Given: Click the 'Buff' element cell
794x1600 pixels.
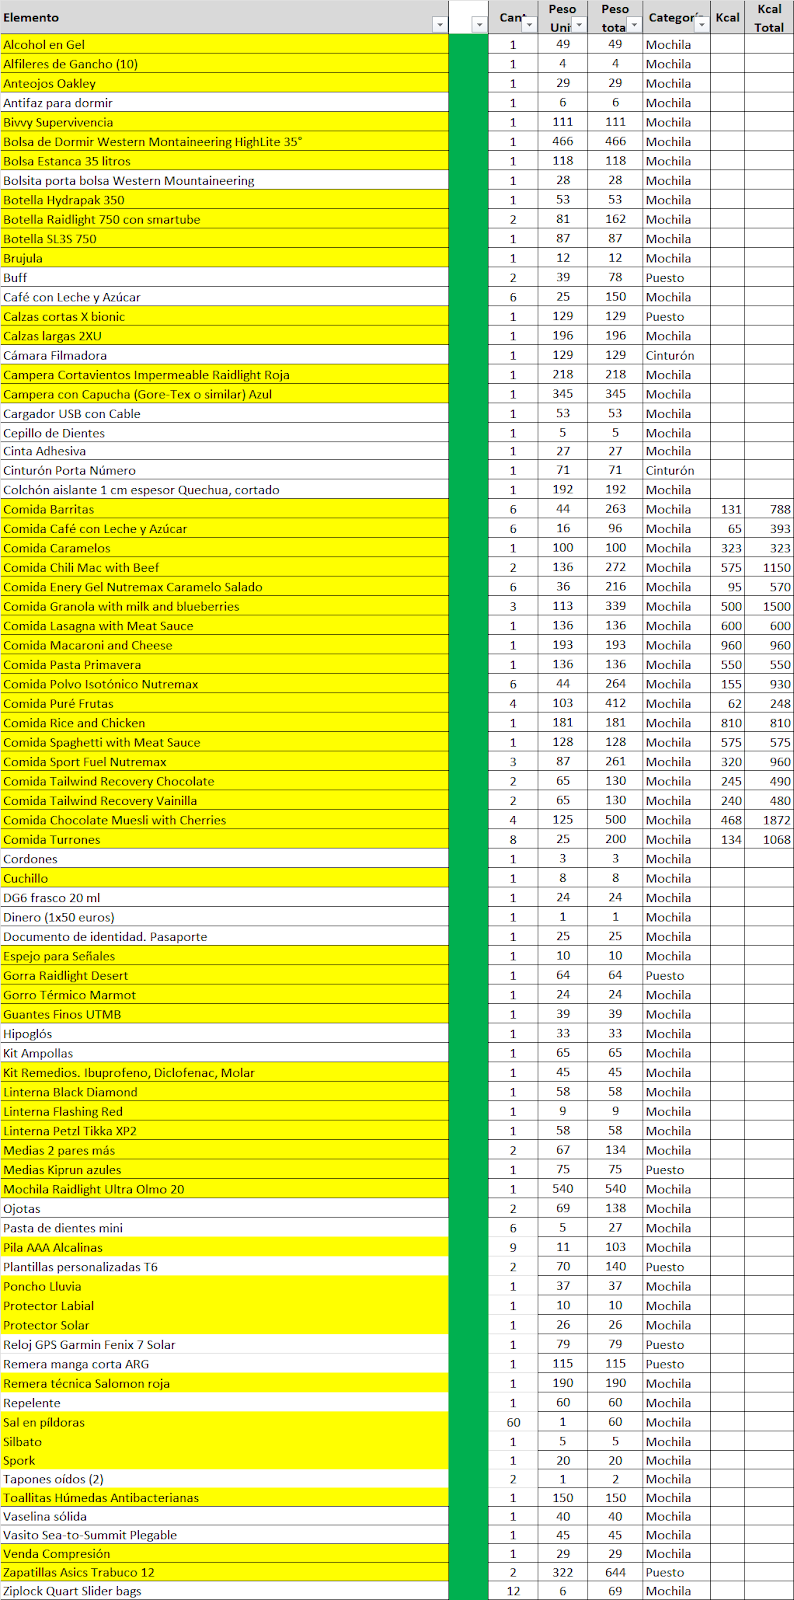Looking at the screenshot, I should (x=224, y=277).
